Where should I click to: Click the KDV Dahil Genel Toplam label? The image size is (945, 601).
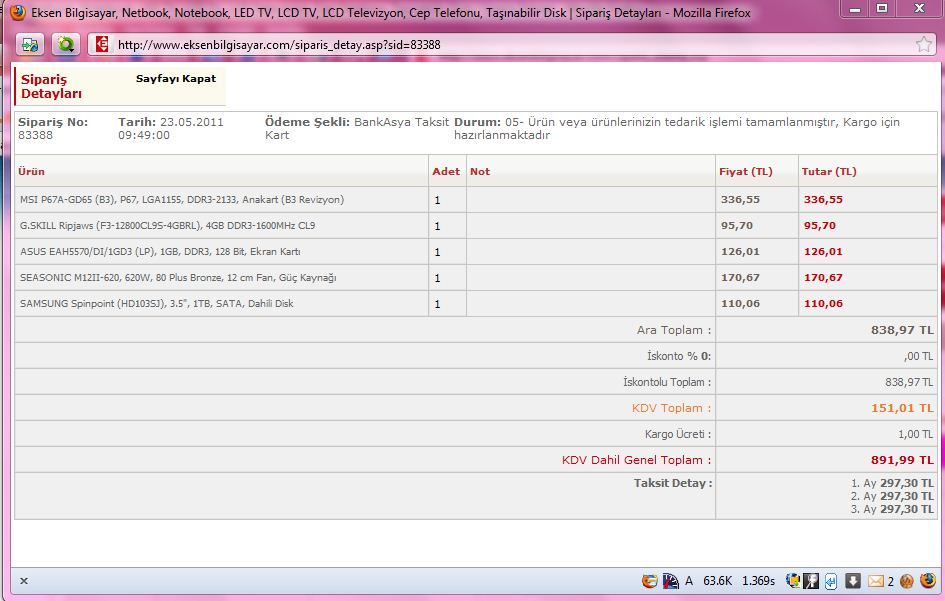pos(636,460)
